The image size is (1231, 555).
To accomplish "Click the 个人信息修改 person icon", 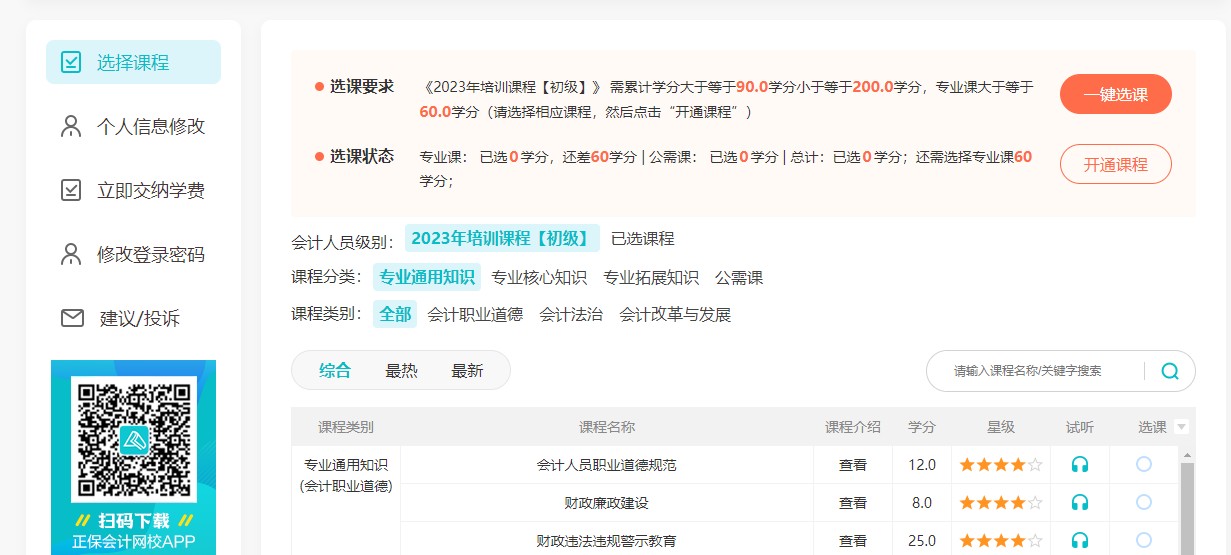I will tap(71, 126).
